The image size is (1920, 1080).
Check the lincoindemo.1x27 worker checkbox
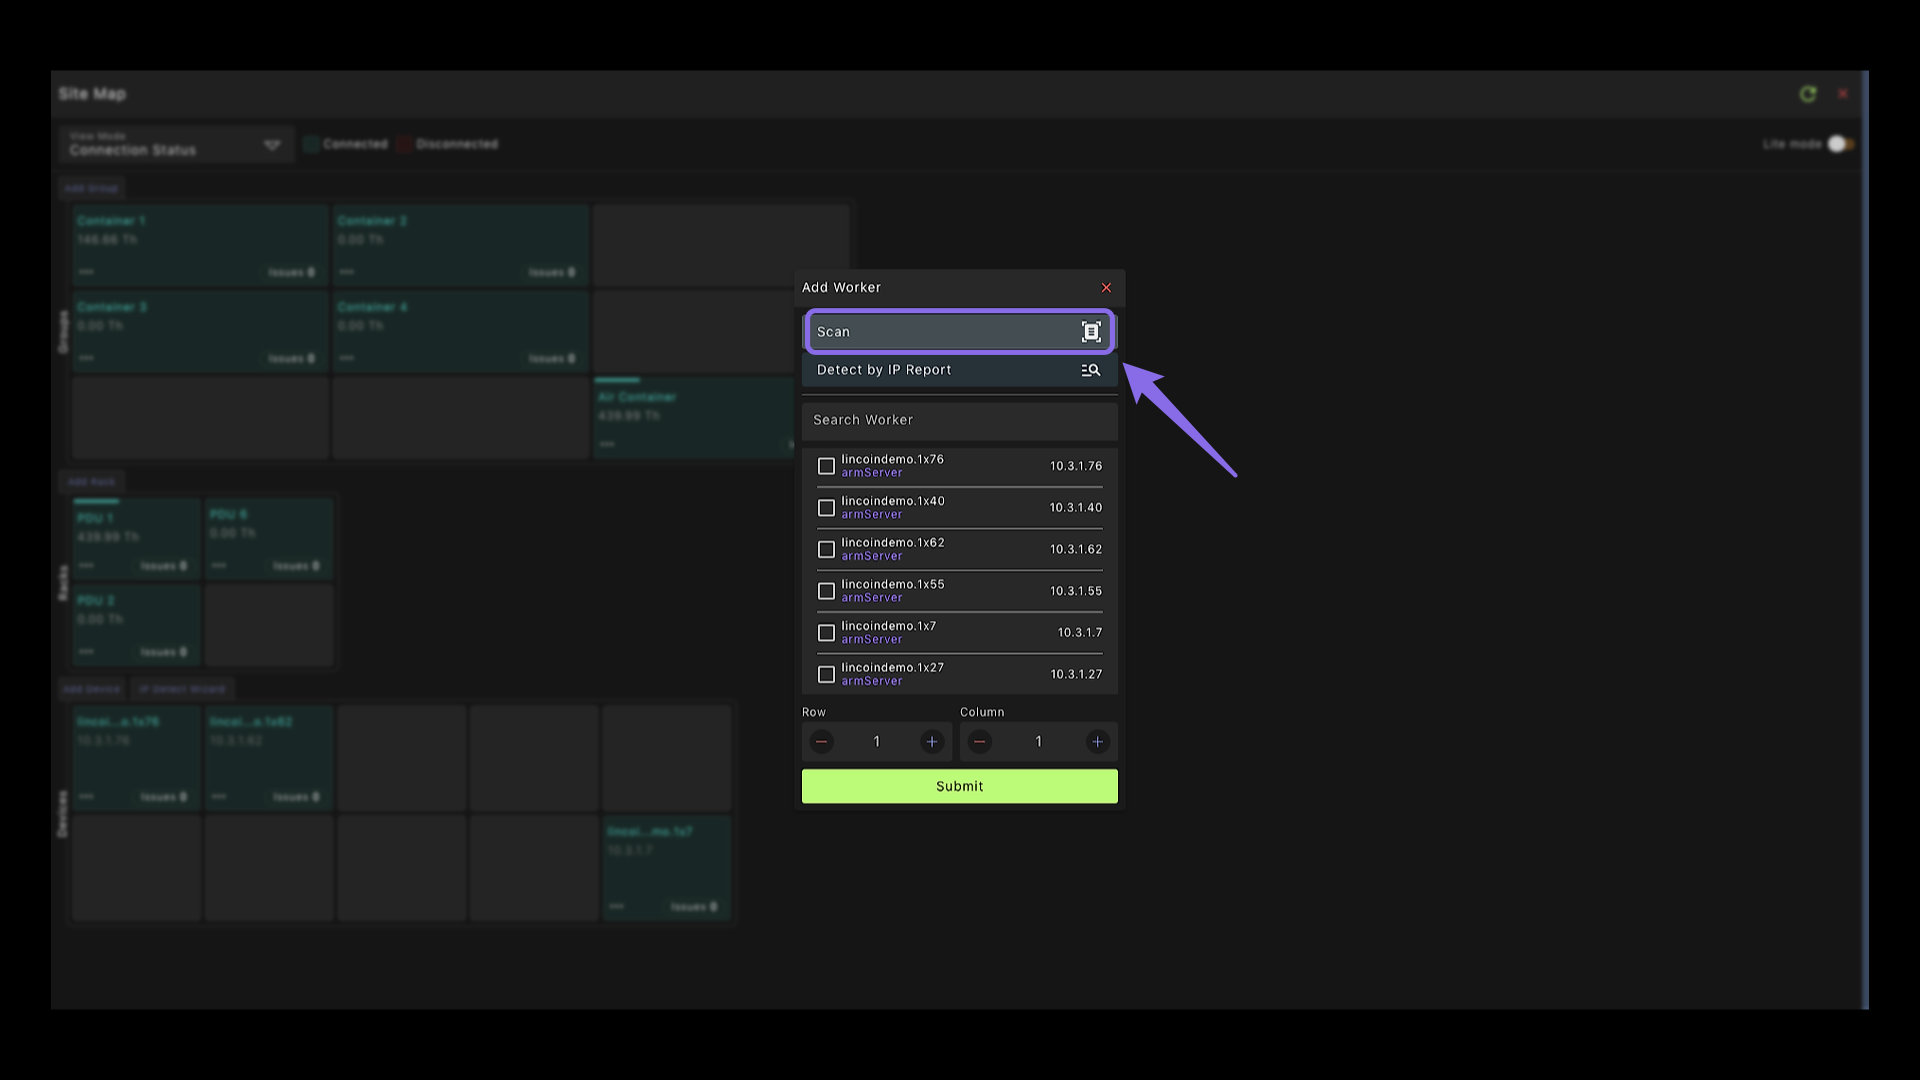coord(826,675)
